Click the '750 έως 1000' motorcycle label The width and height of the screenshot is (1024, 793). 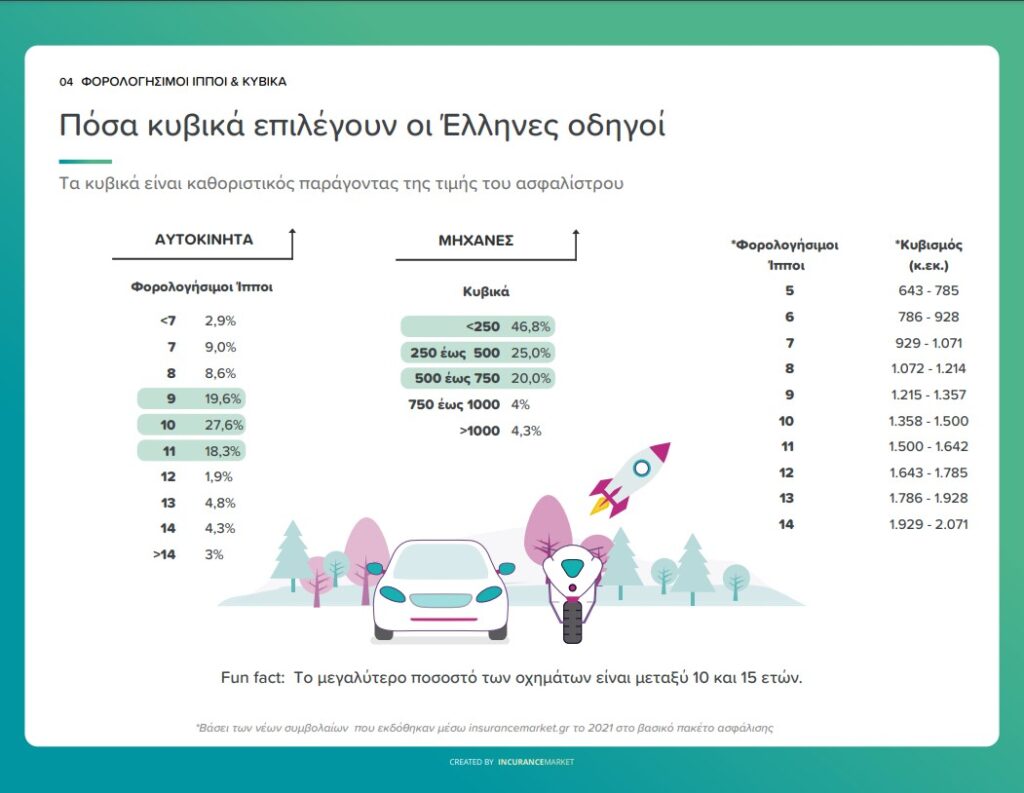click(454, 404)
